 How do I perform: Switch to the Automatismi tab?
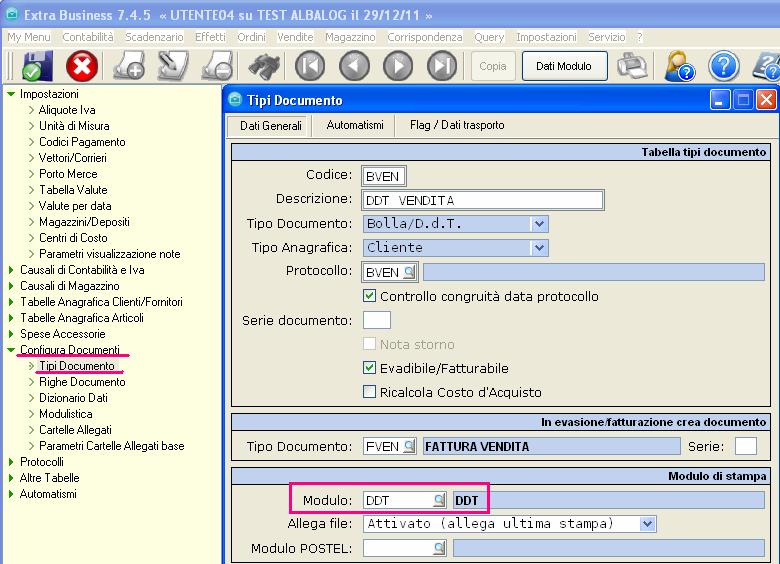(355, 125)
